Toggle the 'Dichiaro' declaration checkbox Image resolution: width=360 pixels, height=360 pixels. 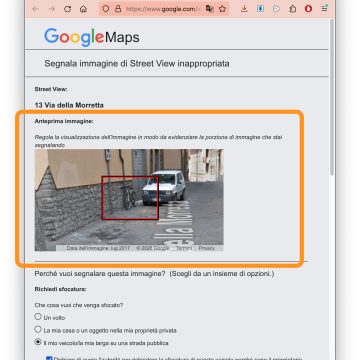coord(49,358)
